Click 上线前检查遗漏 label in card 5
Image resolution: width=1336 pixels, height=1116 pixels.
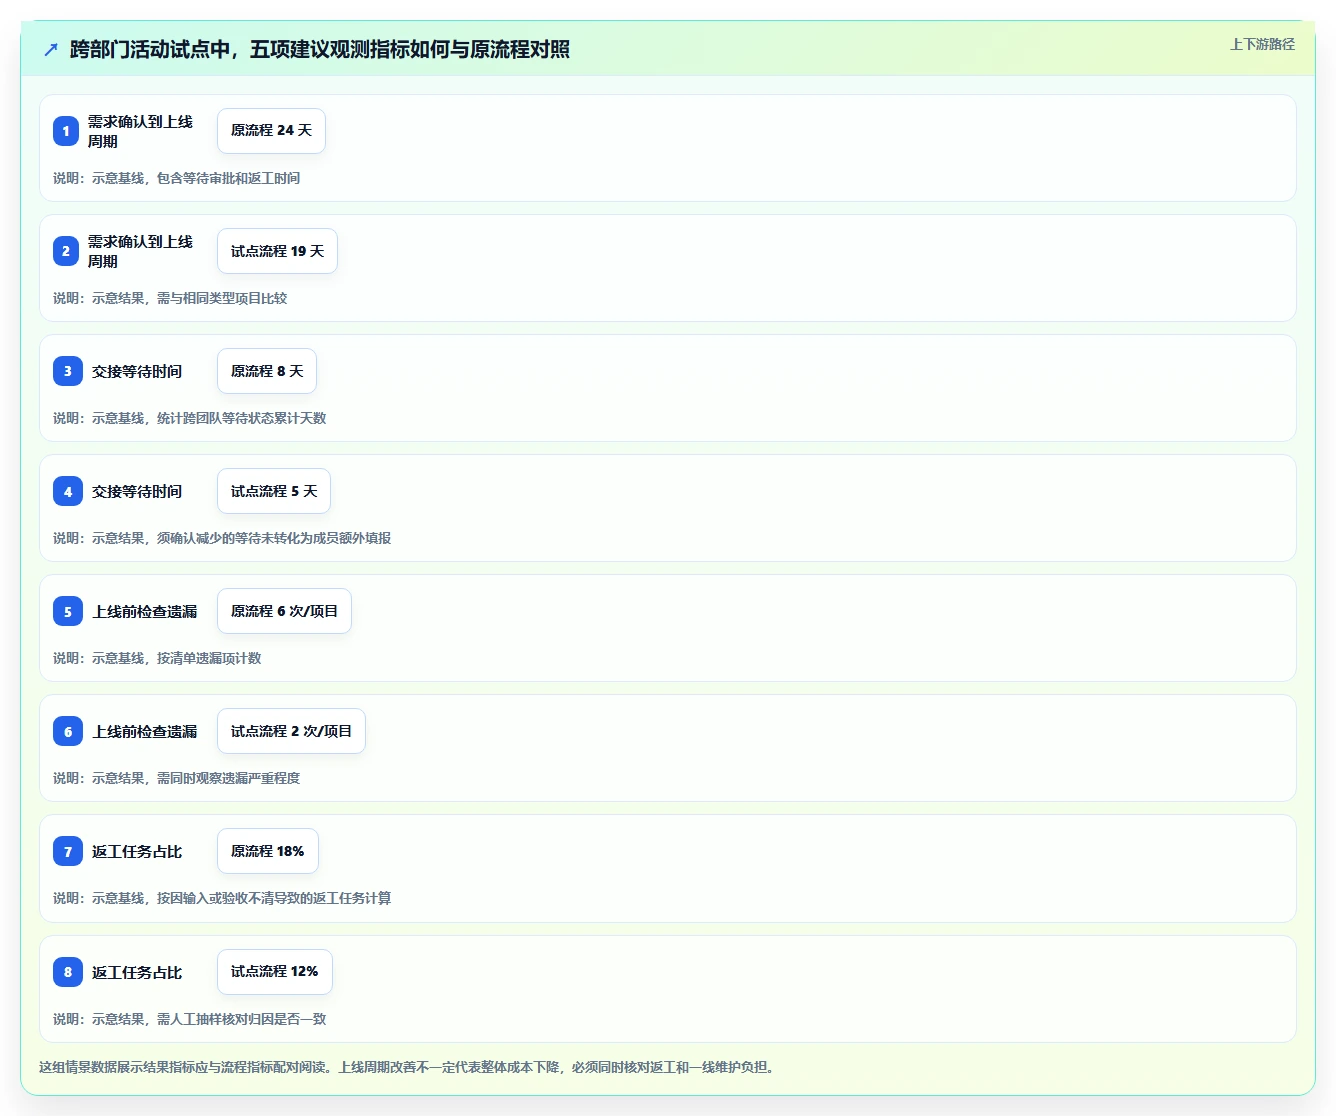pos(145,611)
